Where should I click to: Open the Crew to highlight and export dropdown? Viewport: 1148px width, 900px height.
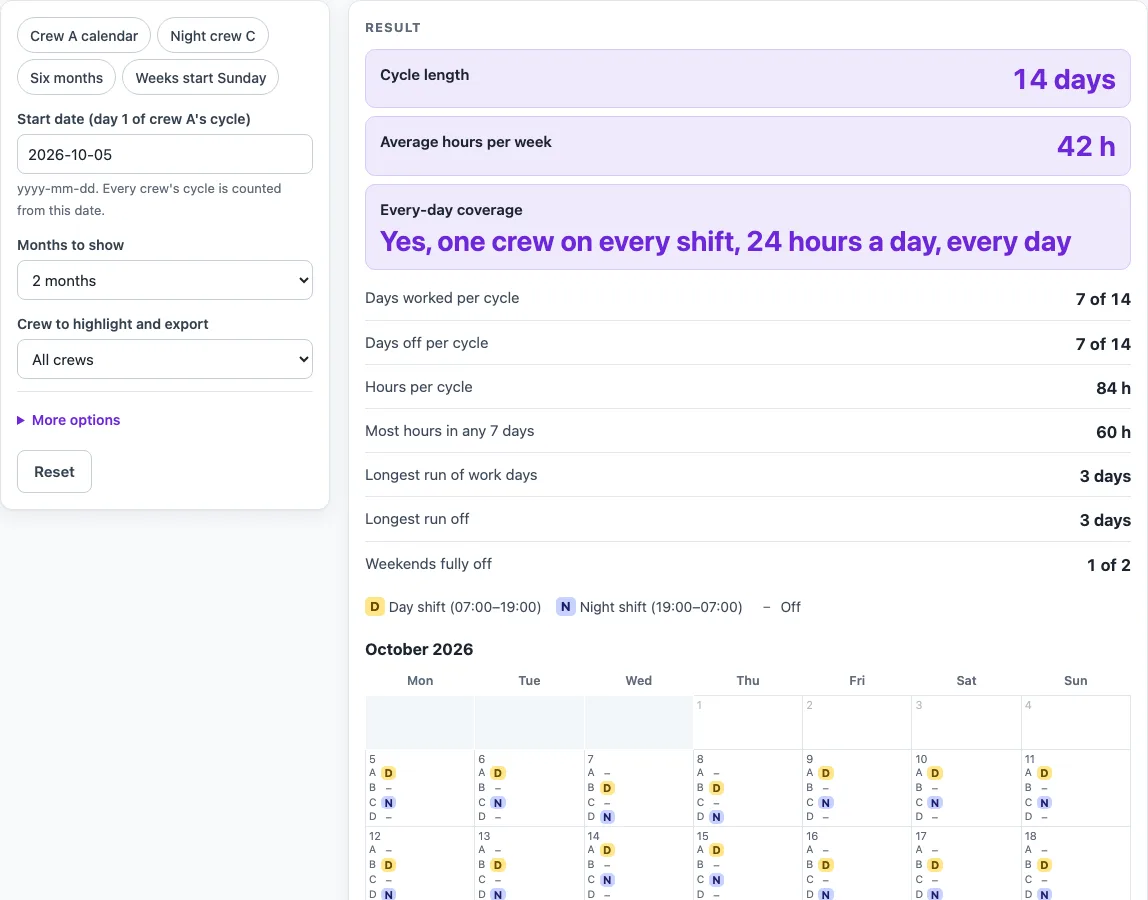pyautogui.click(x=165, y=360)
